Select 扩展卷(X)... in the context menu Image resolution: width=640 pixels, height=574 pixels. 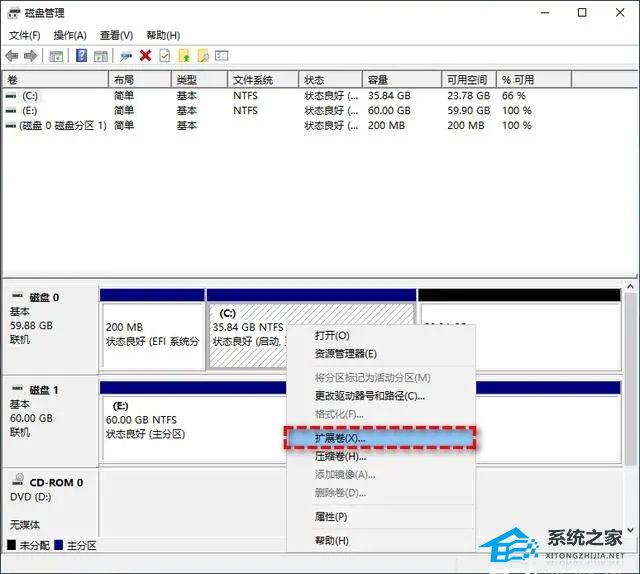point(381,438)
